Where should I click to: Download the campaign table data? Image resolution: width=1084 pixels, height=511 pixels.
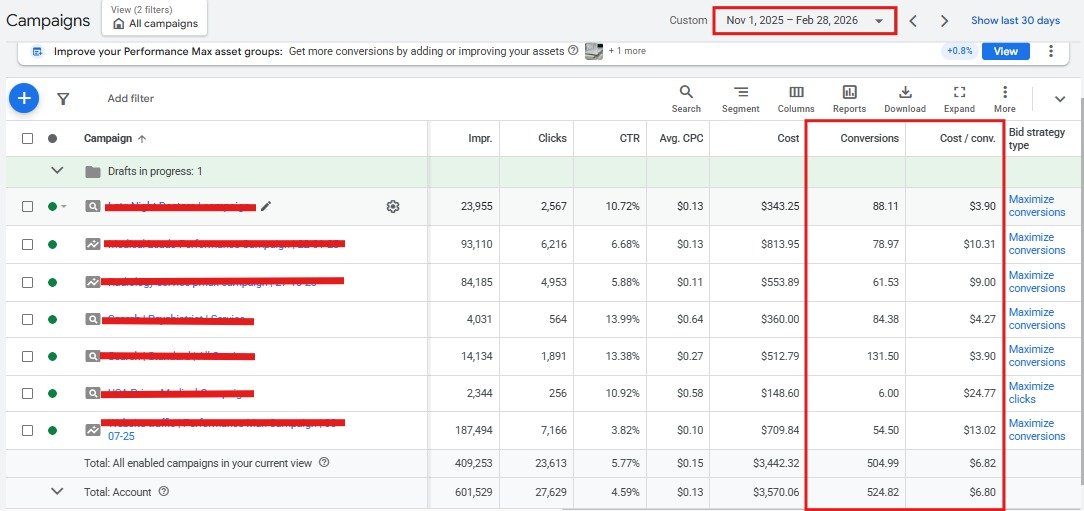(905, 98)
